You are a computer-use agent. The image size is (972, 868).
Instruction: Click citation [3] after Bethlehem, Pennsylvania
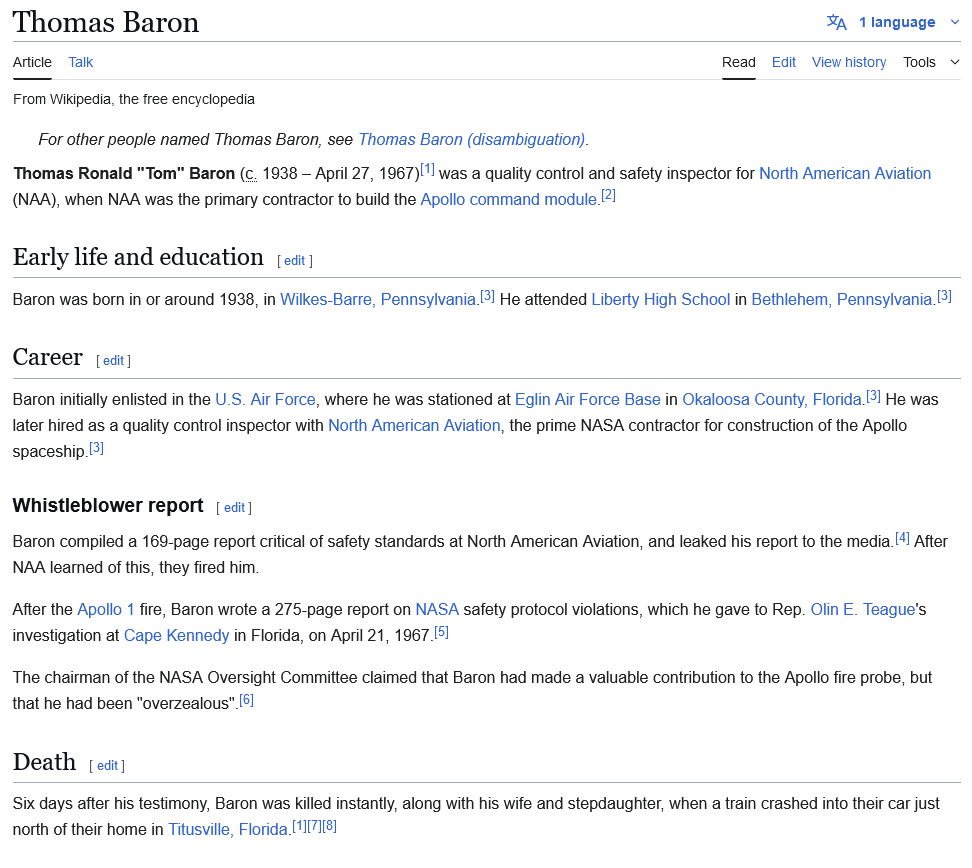pyautogui.click(x=944, y=295)
